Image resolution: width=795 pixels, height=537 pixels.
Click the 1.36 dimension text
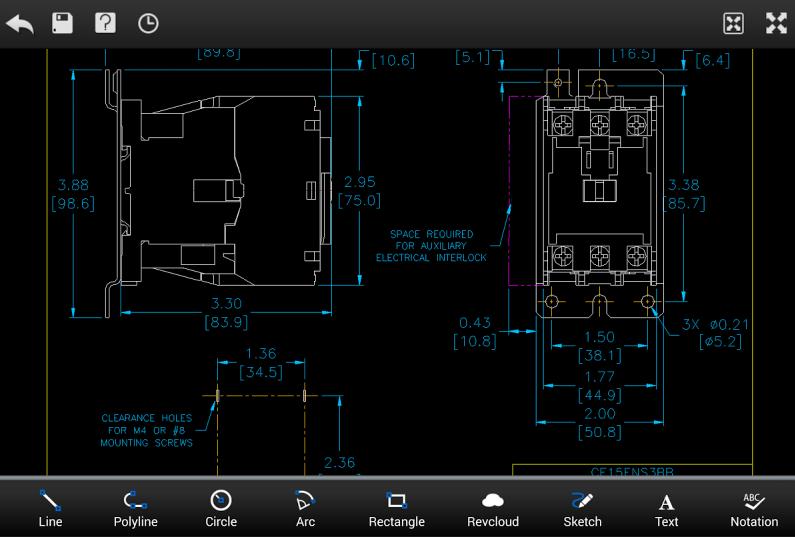261,353
